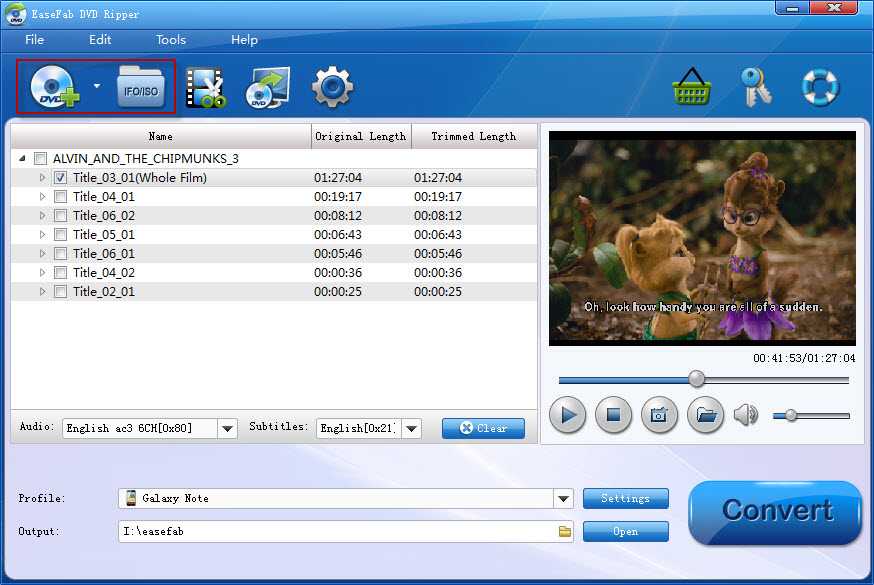874x585 pixels.
Task: Expand the Title_03_01(Whole Film) row
Action: tap(42, 178)
